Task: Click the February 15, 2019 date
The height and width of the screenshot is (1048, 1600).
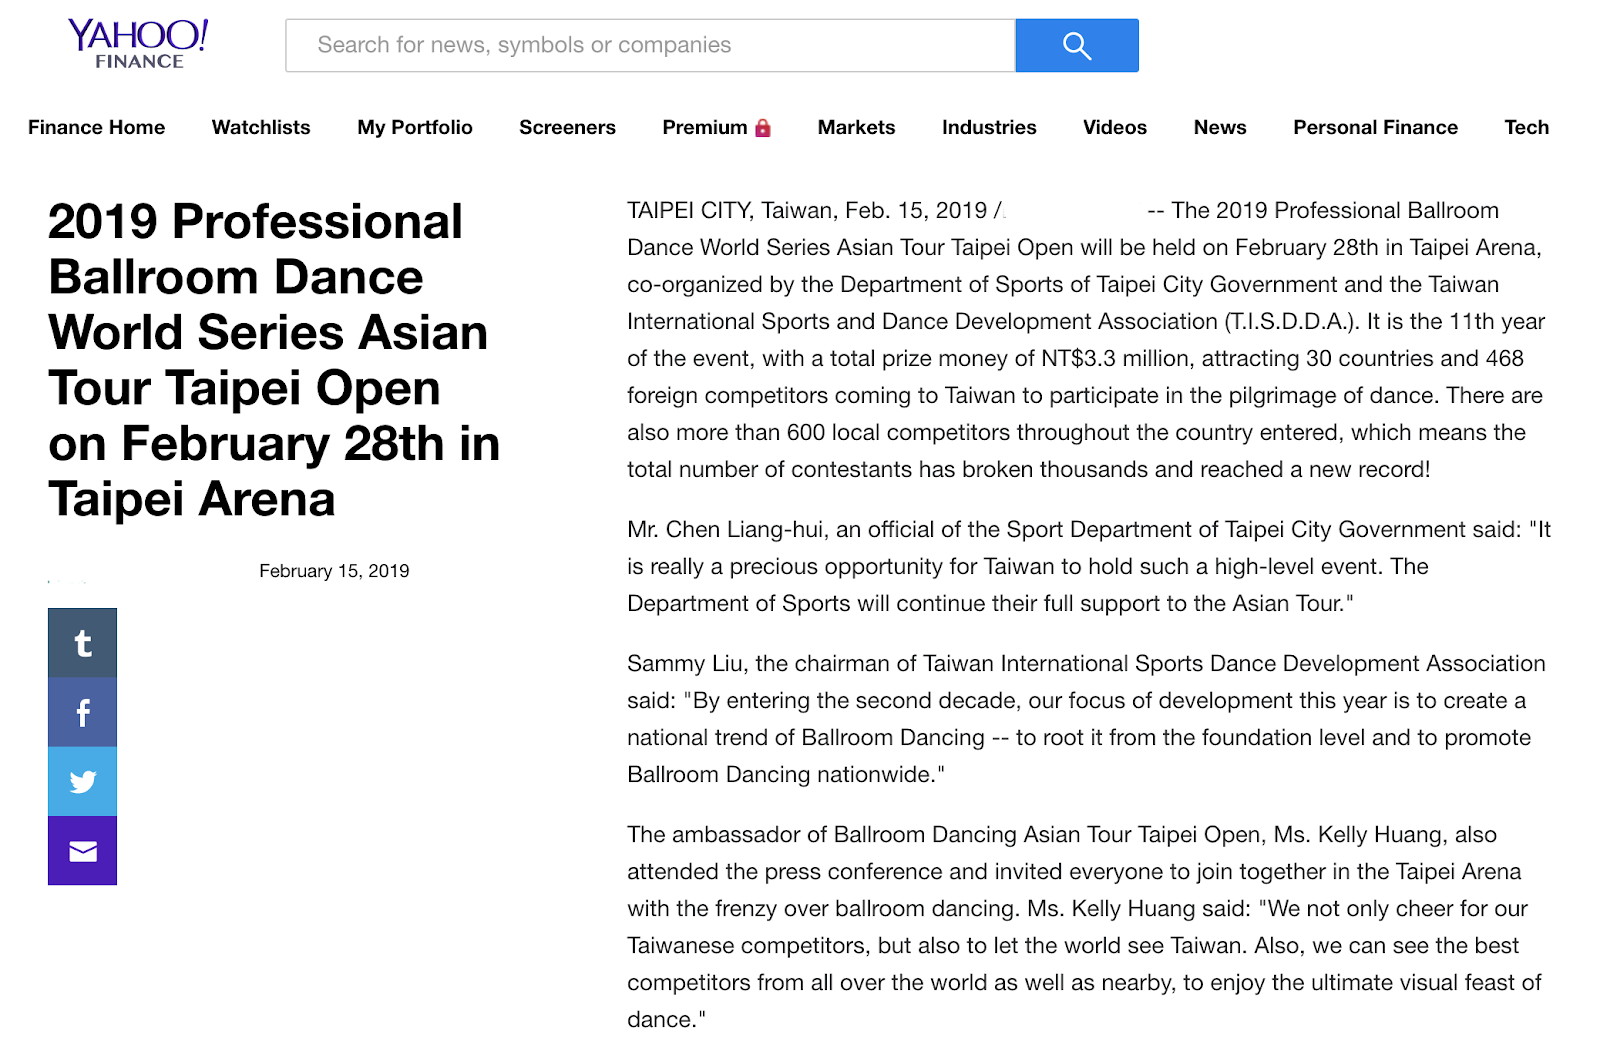Action: click(334, 571)
